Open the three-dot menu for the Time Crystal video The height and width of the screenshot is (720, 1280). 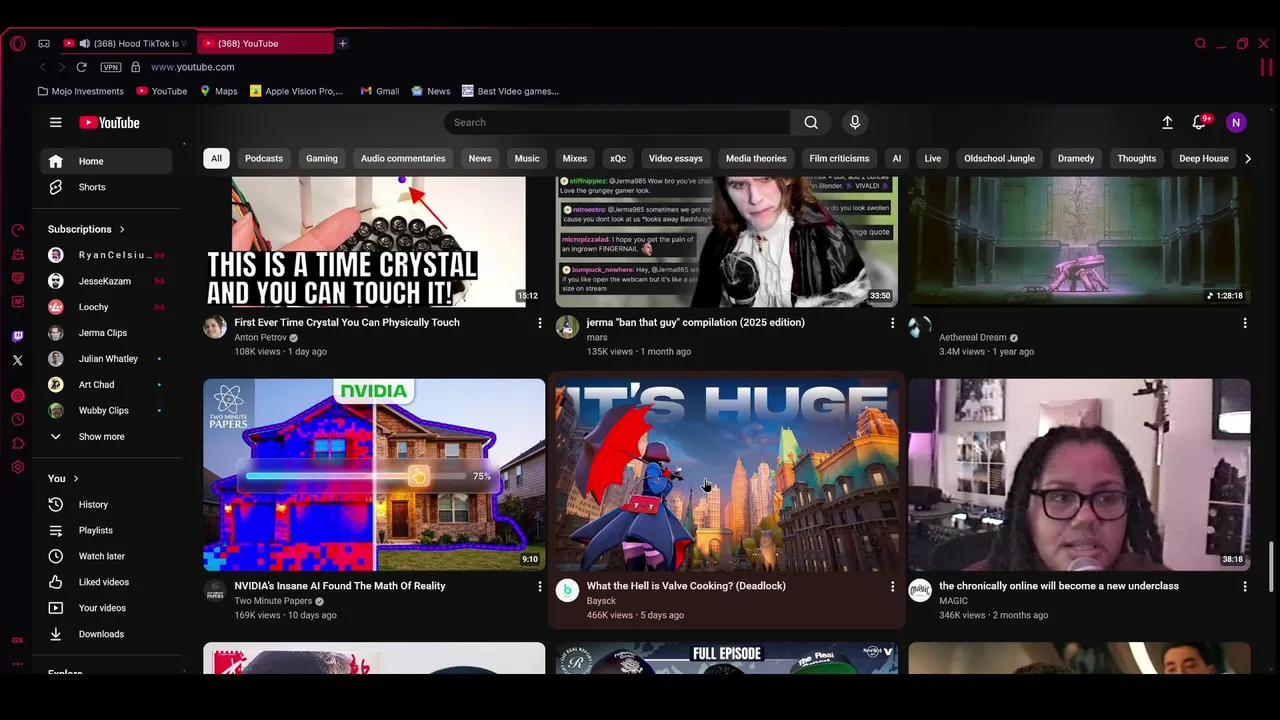(x=540, y=322)
